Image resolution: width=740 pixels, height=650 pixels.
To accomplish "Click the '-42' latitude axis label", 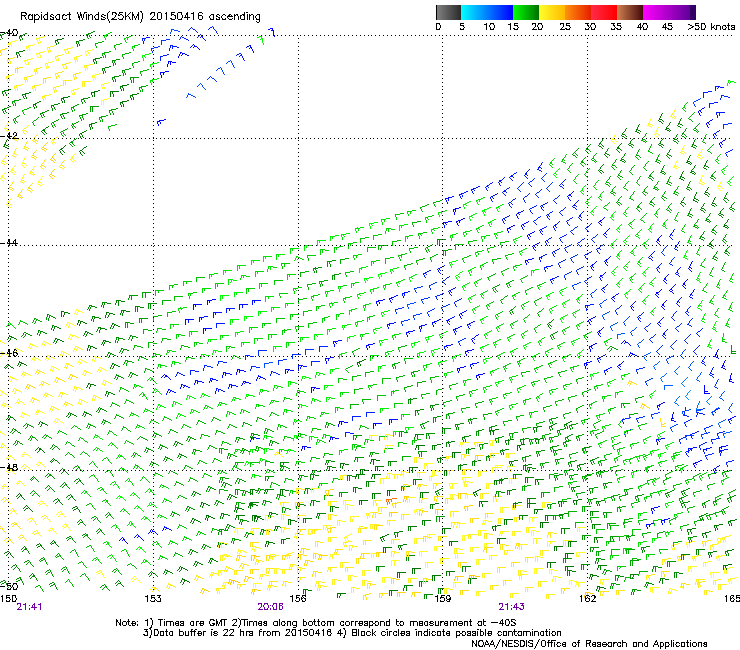I will (9, 135).
